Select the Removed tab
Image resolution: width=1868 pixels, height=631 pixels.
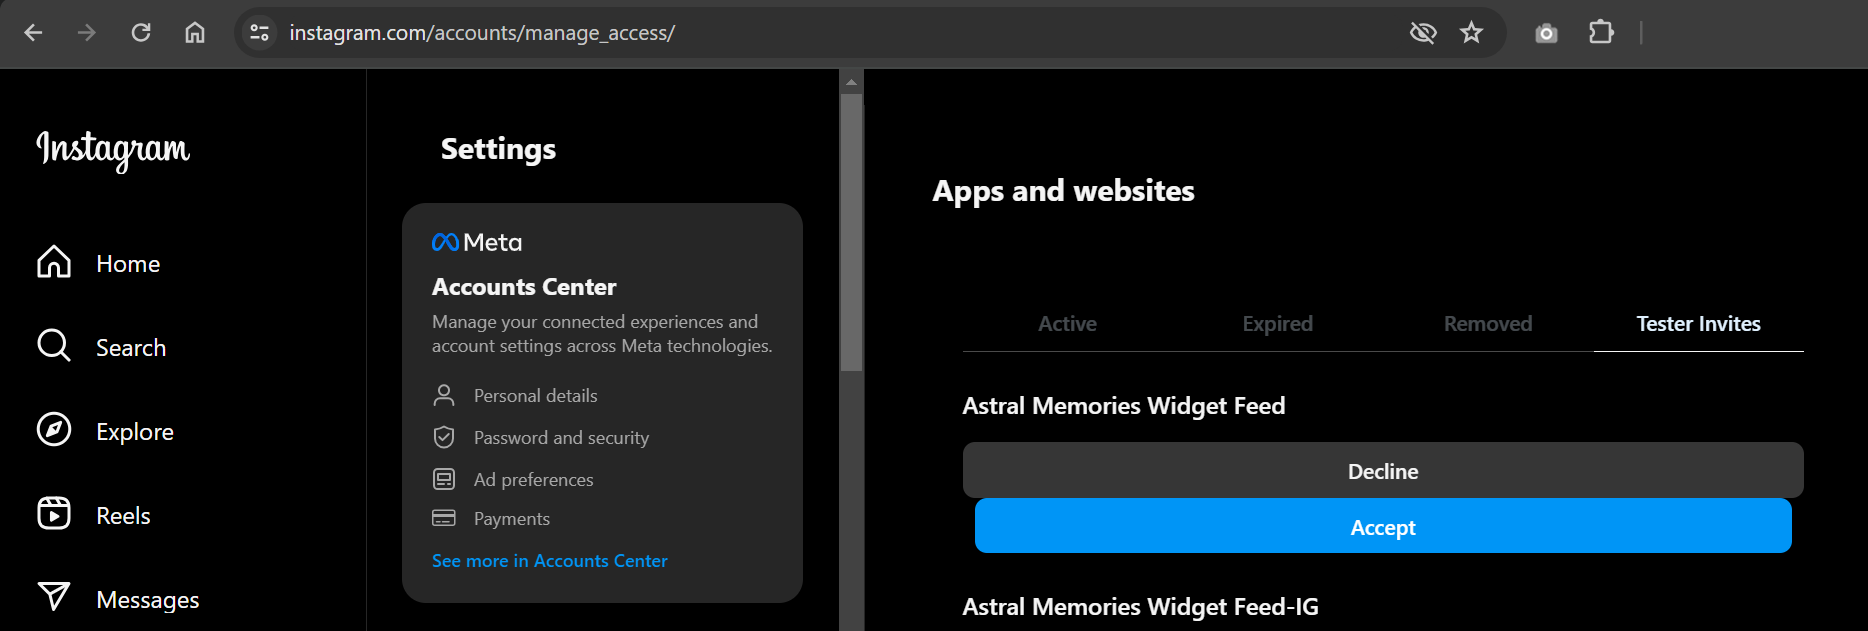[x=1487, y=324]
